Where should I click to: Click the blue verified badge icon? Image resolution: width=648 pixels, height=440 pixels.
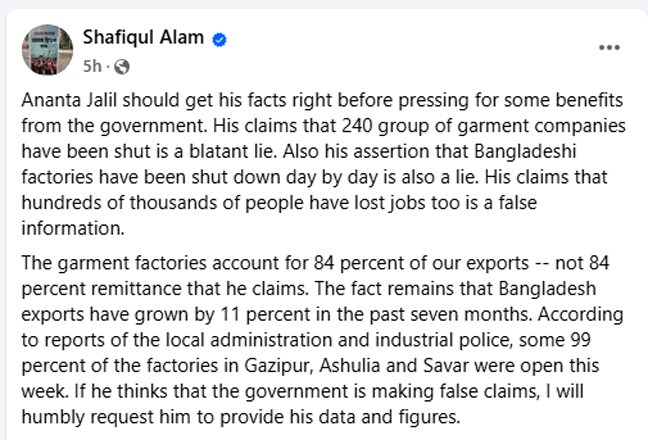coord(219,40)
